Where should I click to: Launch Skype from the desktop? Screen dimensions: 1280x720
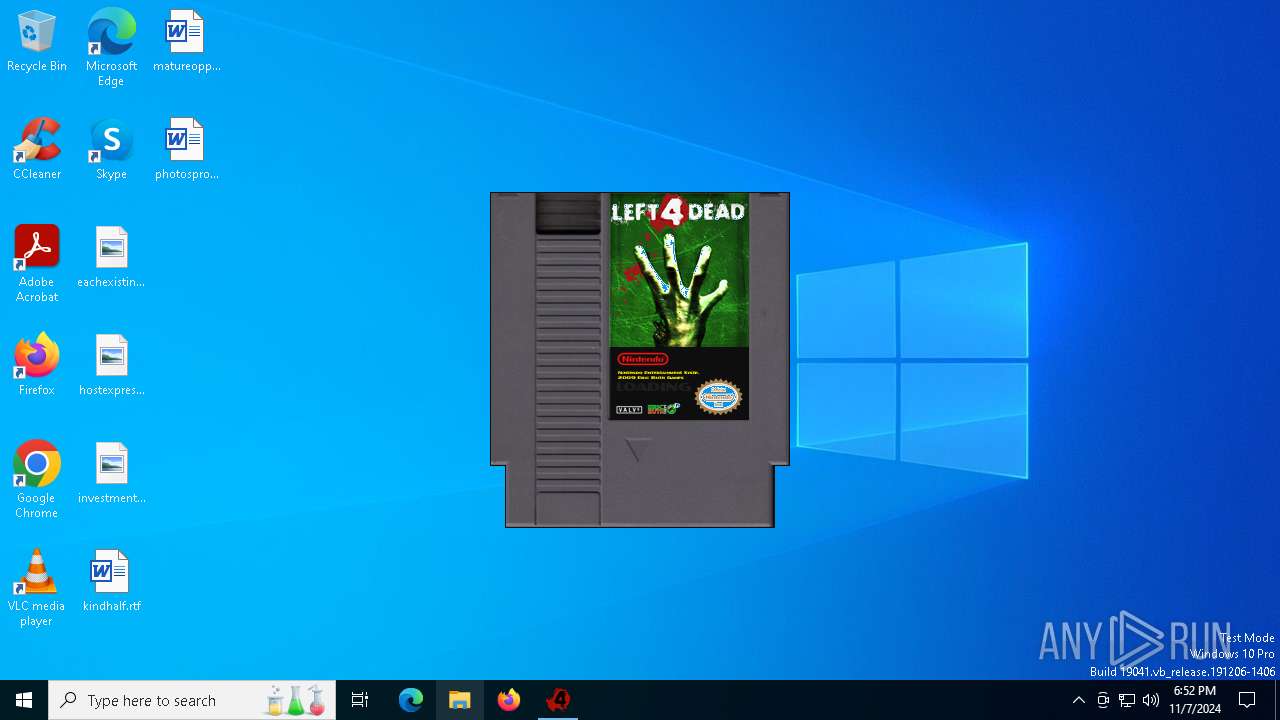[111, 150]
